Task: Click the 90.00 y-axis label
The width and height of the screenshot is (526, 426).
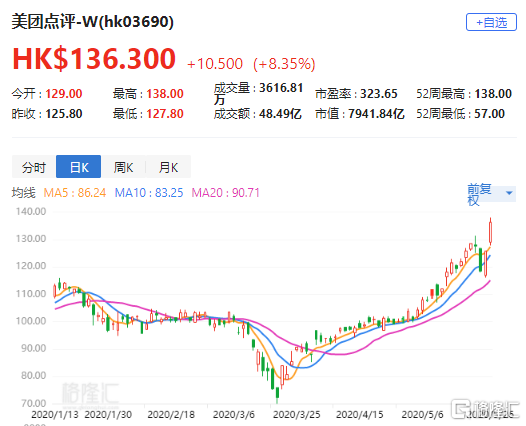Action: coord(34,349)
